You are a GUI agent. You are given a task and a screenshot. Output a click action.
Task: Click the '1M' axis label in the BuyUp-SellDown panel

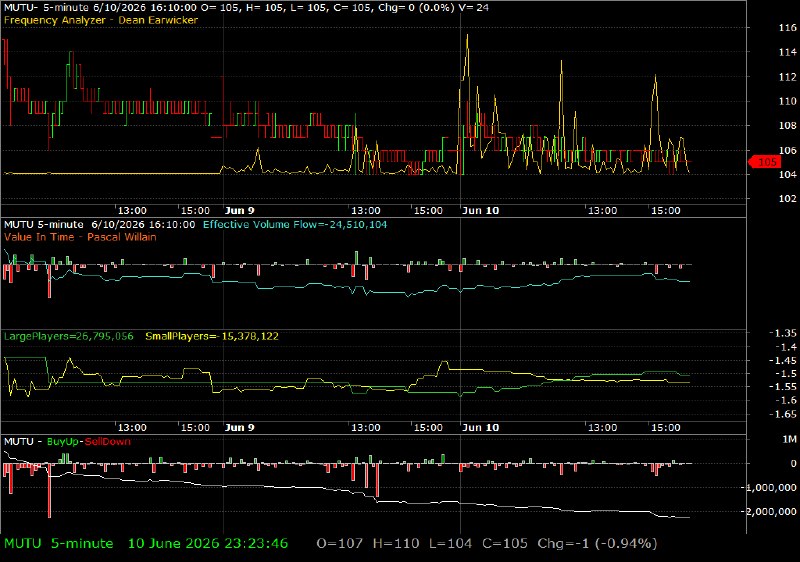pos(790,440)
